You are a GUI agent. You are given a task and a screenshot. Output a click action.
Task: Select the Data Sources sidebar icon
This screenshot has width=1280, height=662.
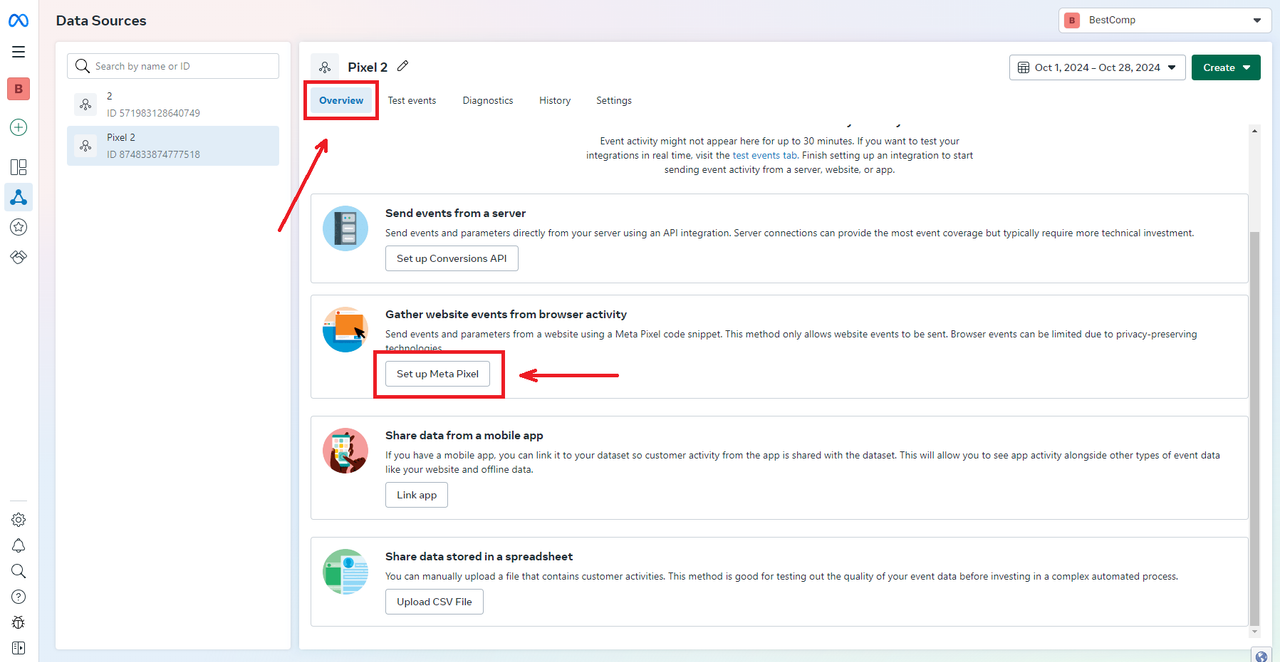coord(18,197)
